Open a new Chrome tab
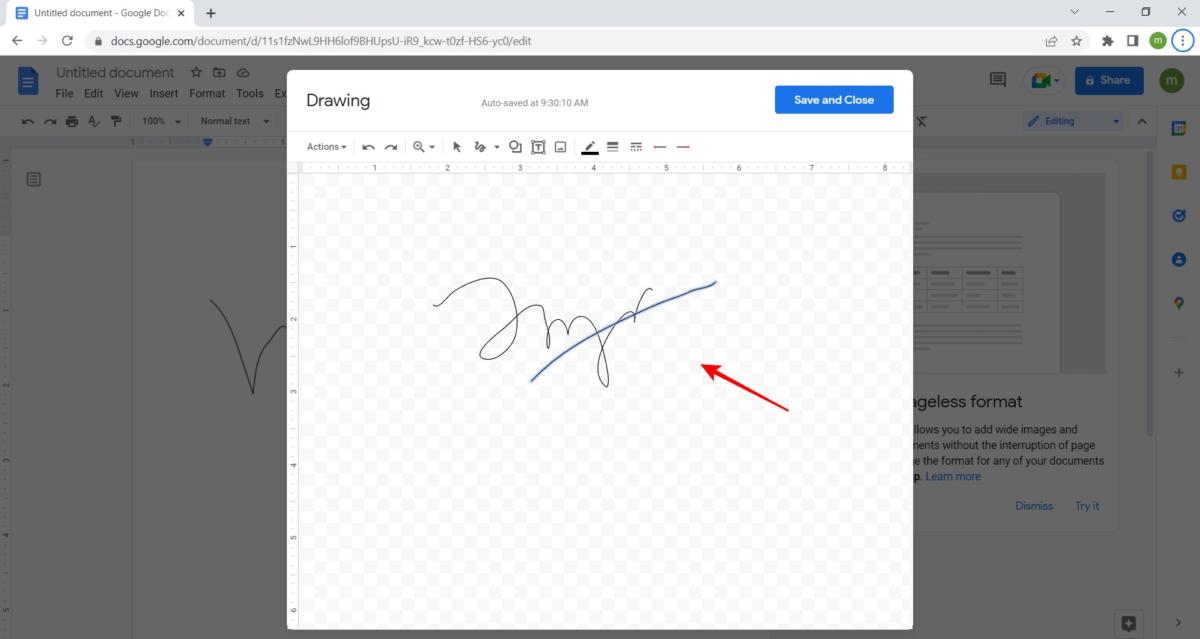1200x639 pixels. coord(211,13)
